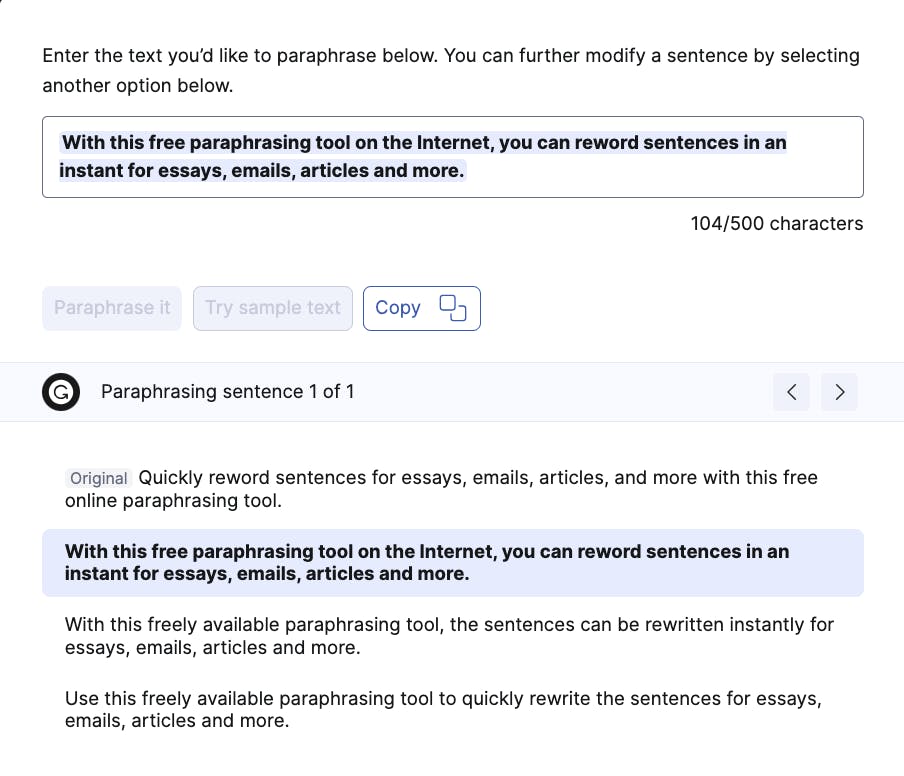Click the Grammarly G logo icon
Image resolution: width=904 pixels, height=776 pixels.
61,392
